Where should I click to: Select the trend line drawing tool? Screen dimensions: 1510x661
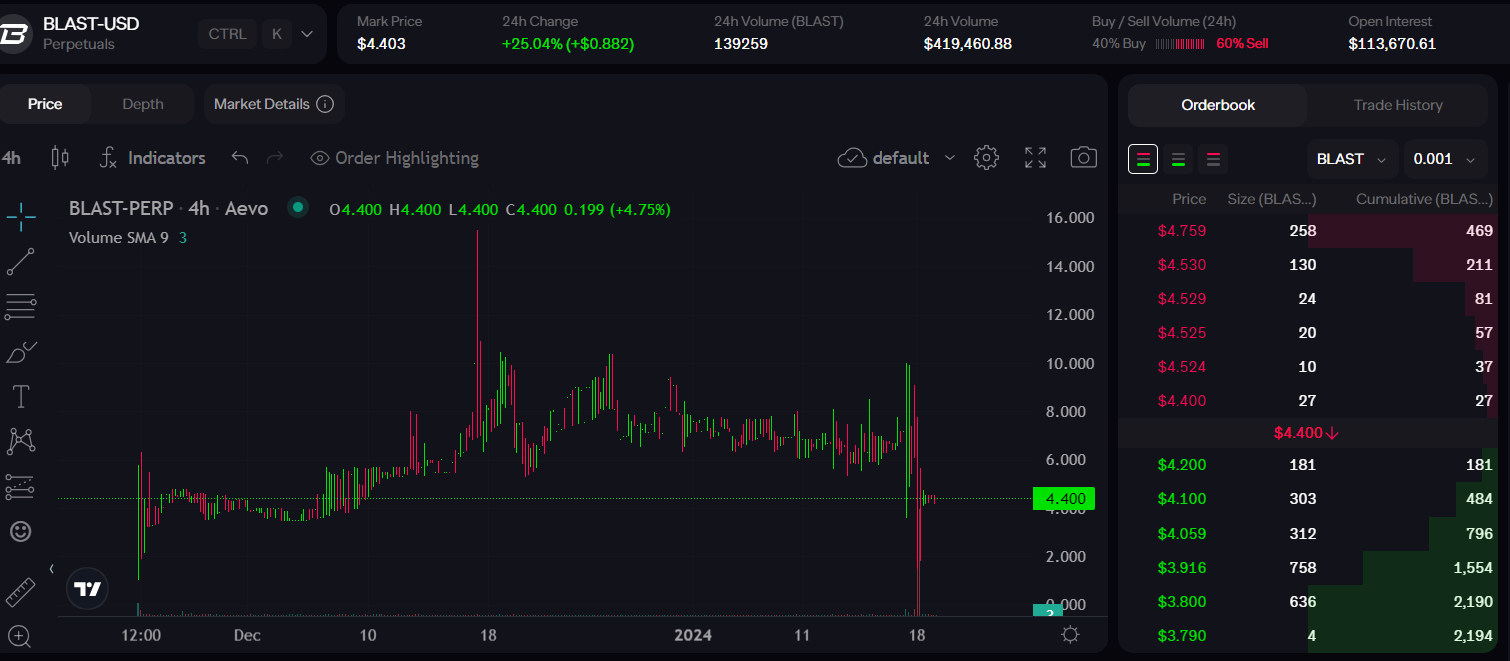(20, 261)
